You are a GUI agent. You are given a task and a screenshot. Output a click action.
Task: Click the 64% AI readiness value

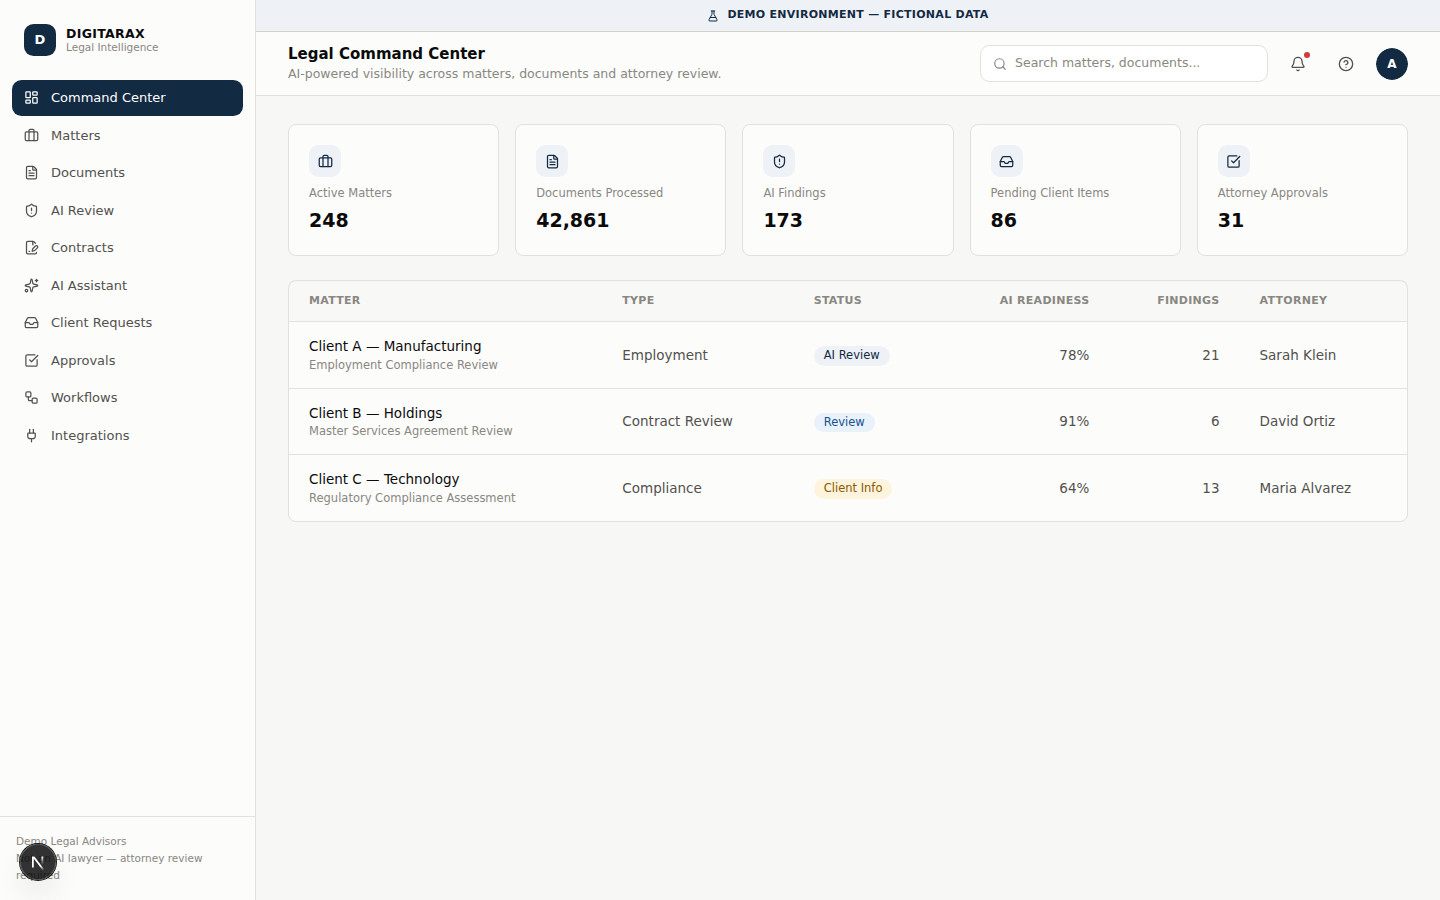click(x=1074, y=488)
